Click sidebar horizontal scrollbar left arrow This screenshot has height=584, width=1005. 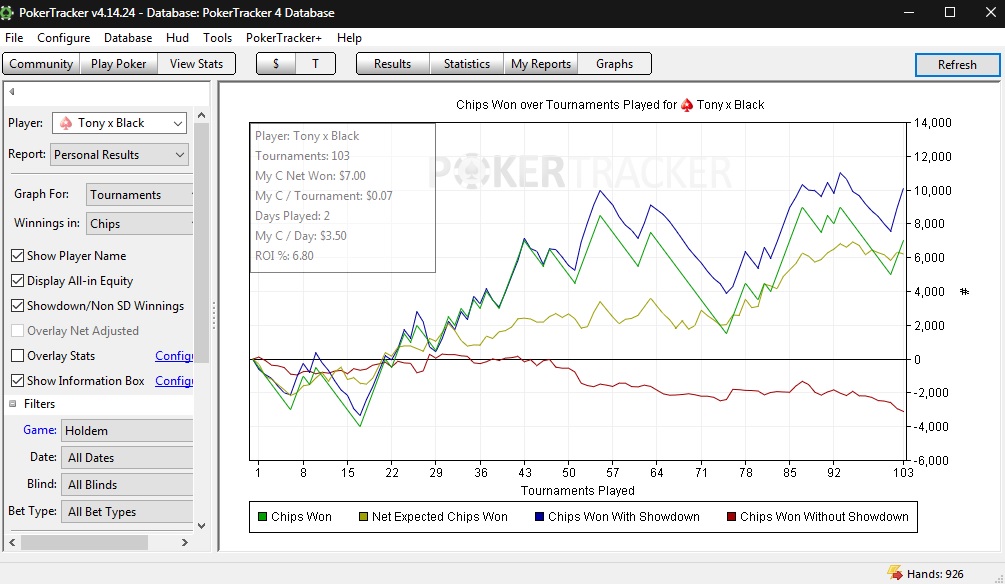click(12, 542)
